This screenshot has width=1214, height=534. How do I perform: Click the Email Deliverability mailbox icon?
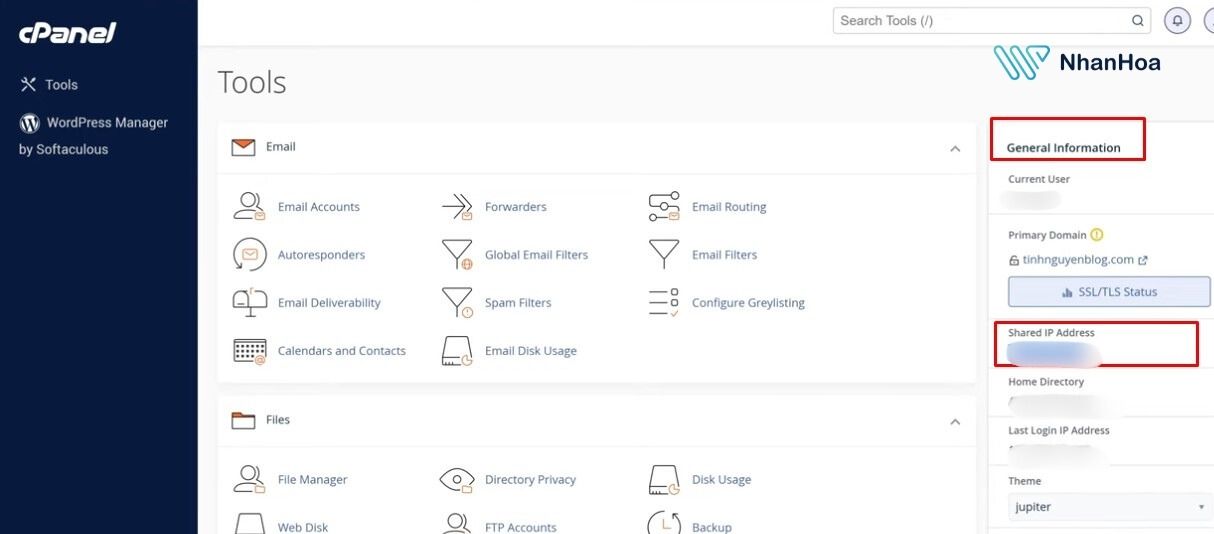(x=249, y=302)
